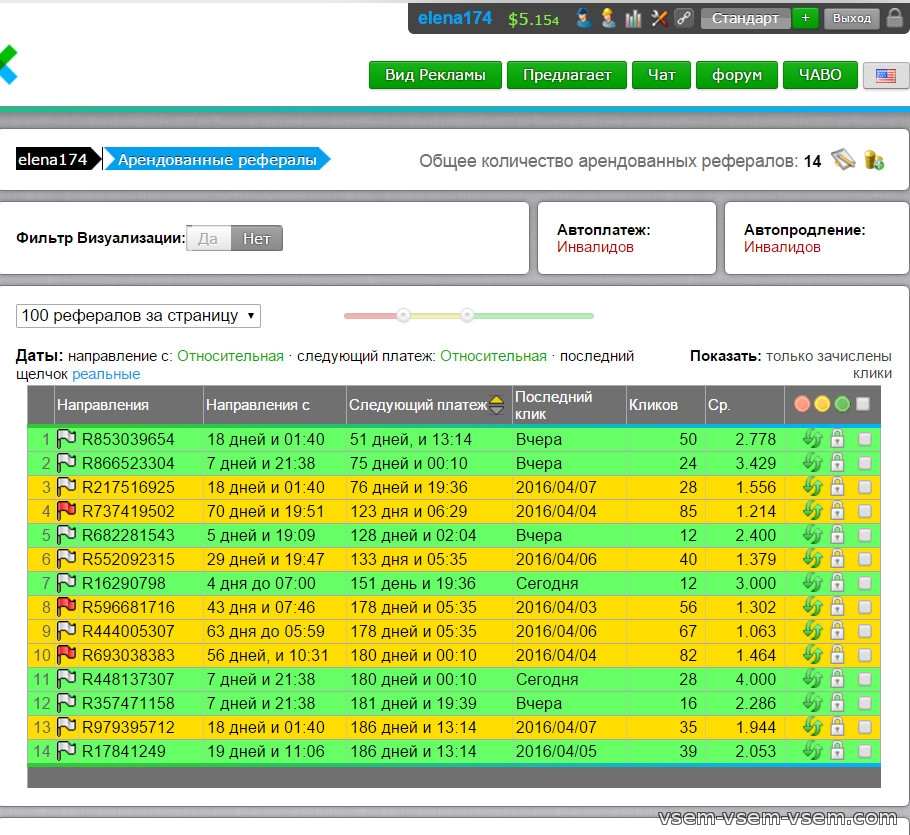The image size is (910, 835).
Task: Click the link chain icon in top bar
Action: coord(684,19)
